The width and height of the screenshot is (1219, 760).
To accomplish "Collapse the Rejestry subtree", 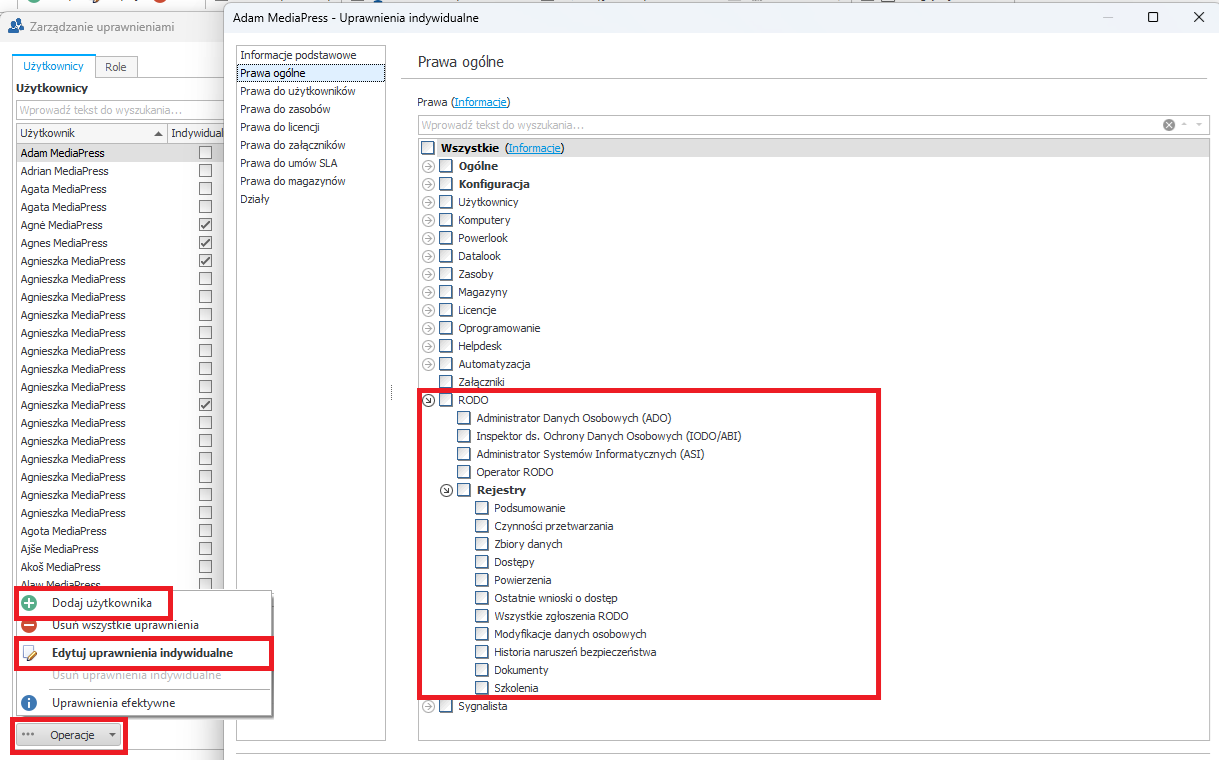I will pos(446,490).
